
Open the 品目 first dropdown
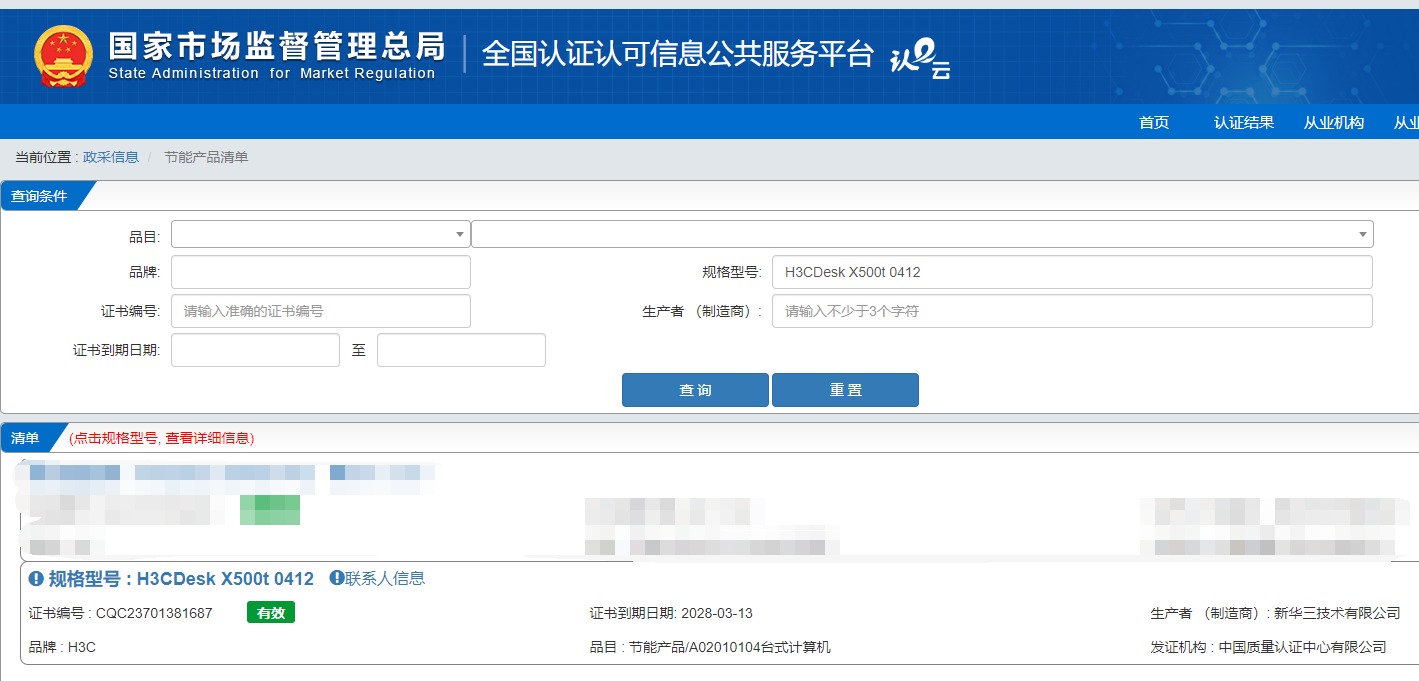tap(321, 234)
